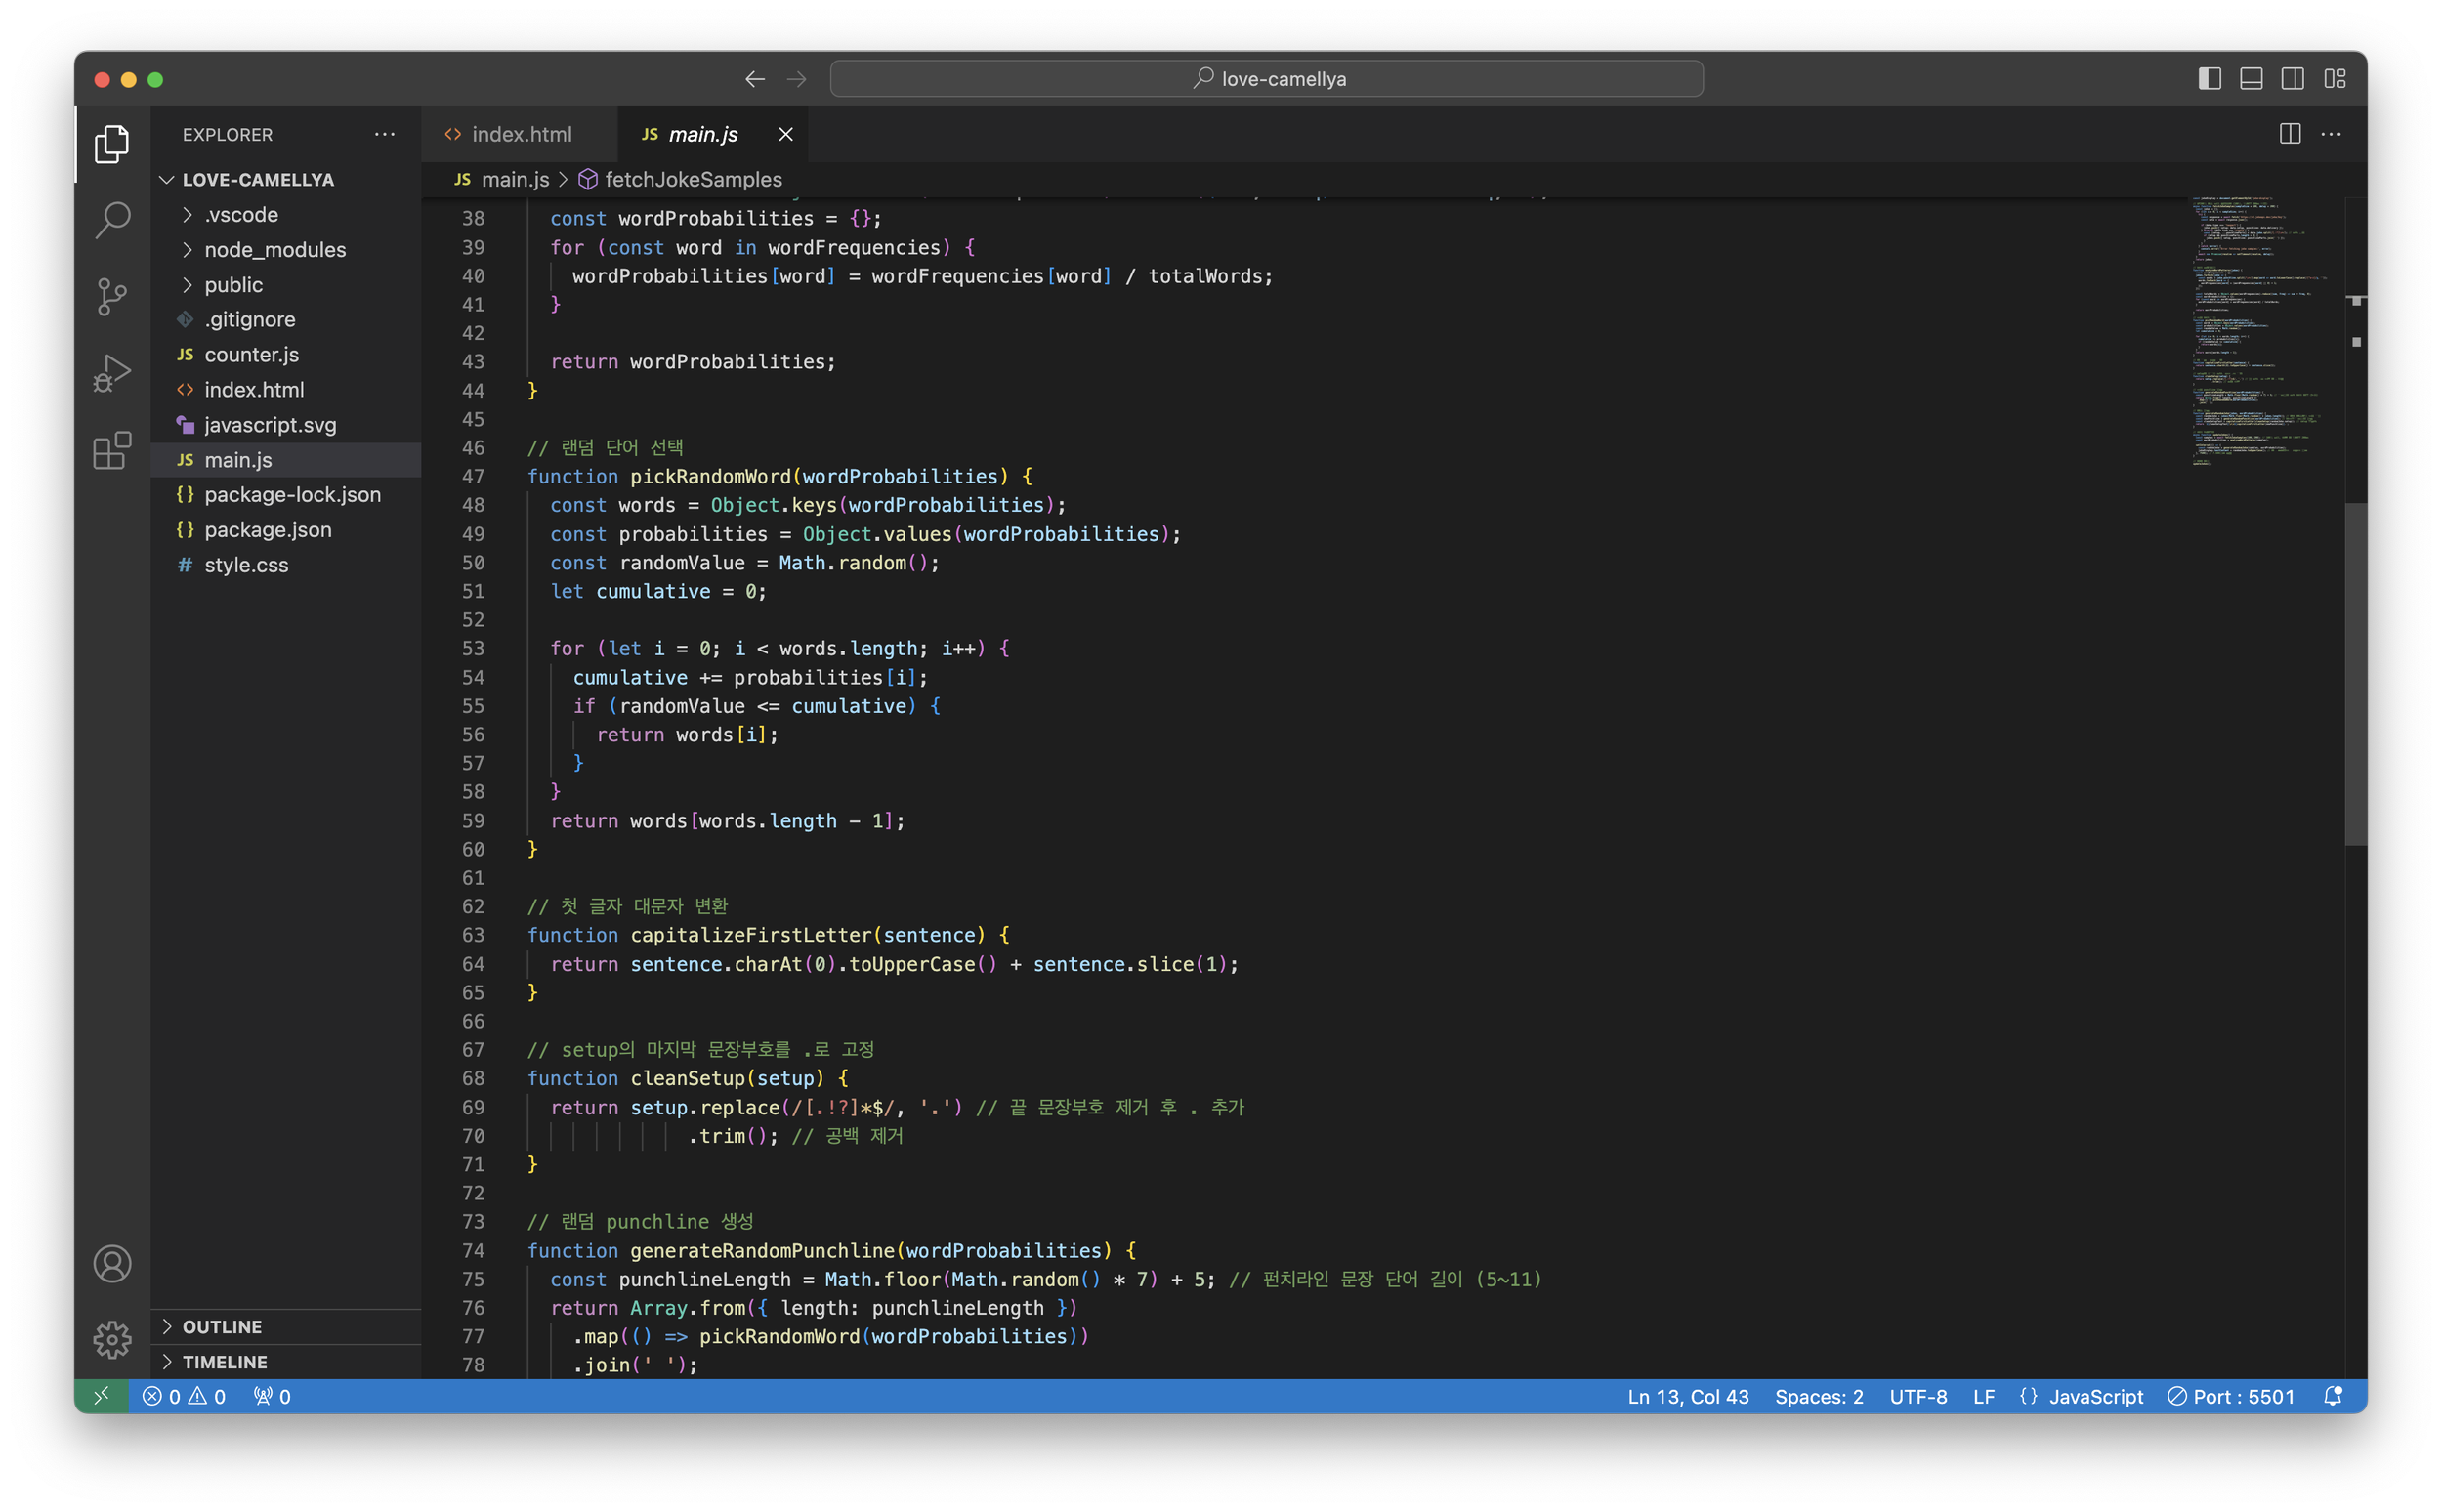Open the Extensions view

coord(112,450)
